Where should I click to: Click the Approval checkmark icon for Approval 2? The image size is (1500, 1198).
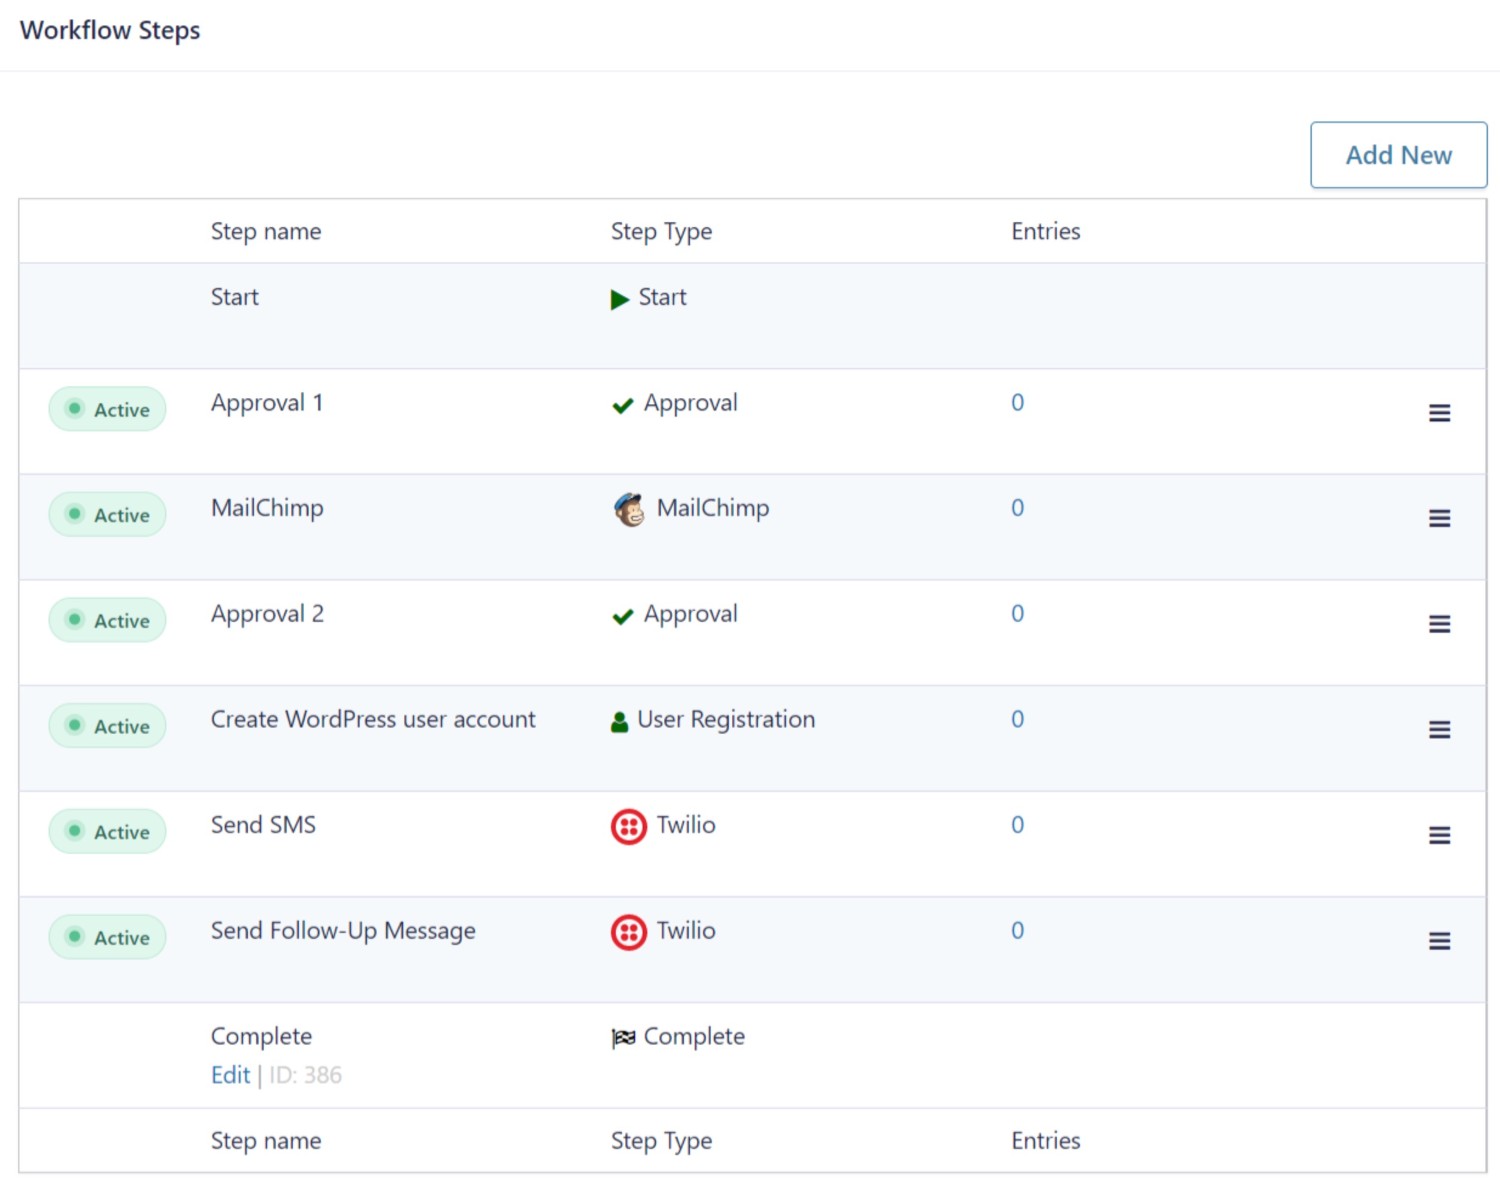pyautogui.click(x=622, y=617)
